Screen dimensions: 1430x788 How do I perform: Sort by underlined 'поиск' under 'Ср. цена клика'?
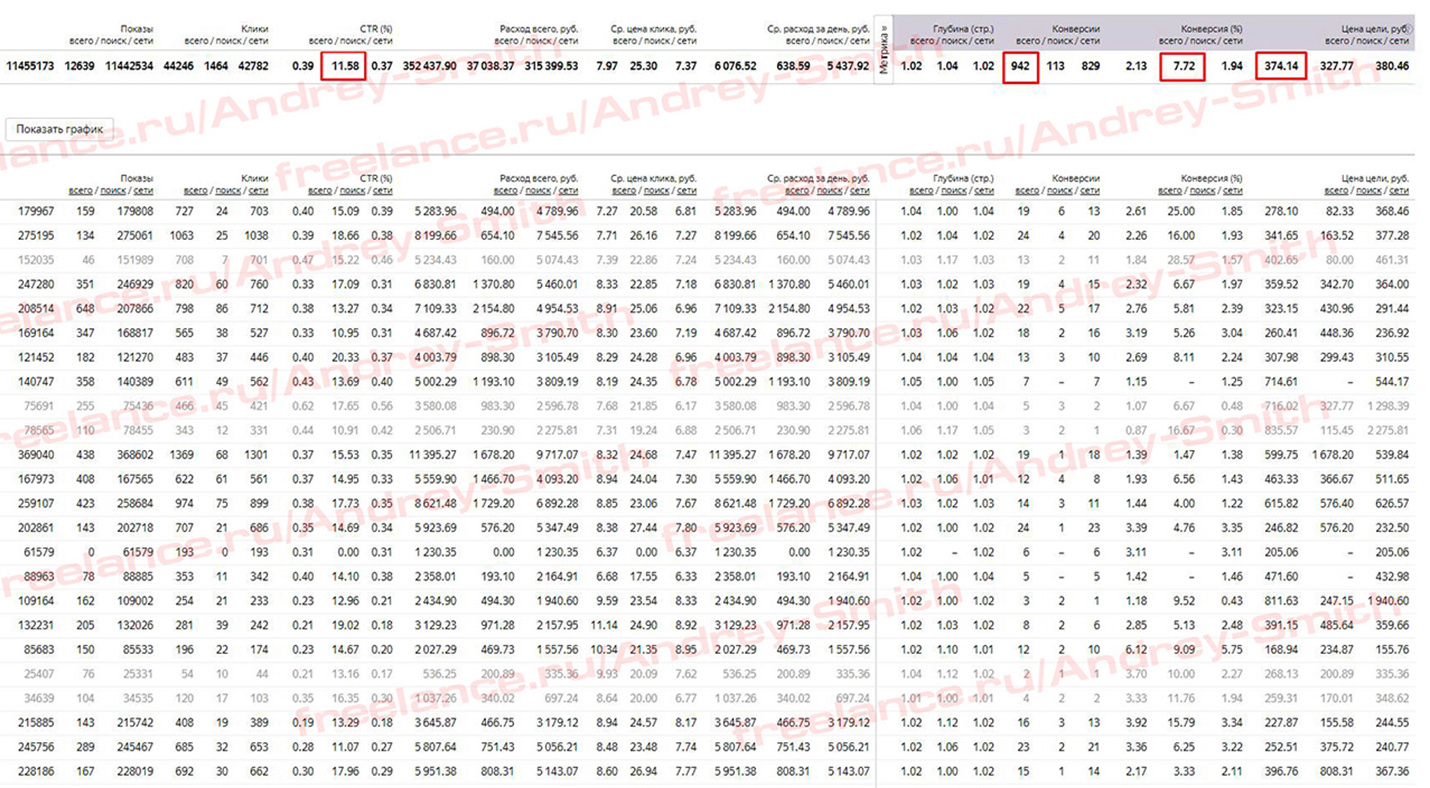pyautogui.click(x=657, y=190)
